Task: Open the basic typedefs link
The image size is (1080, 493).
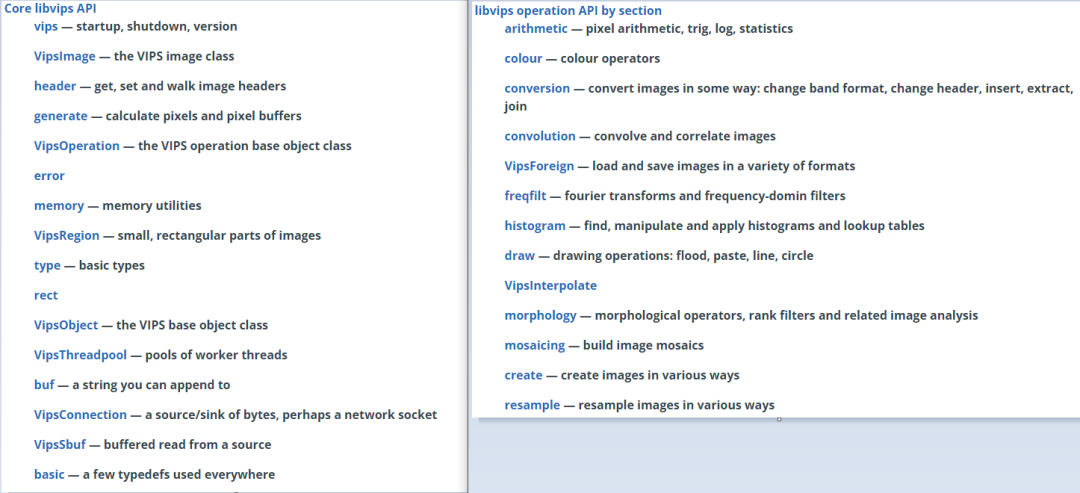Action: 49,474
